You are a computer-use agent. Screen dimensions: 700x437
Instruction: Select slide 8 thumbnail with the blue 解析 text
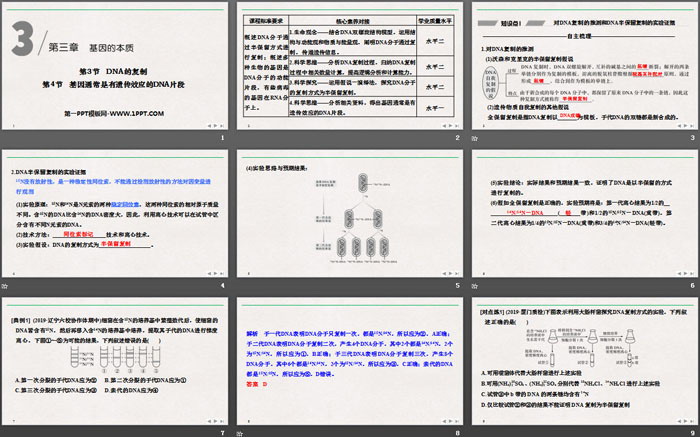click(x=350, y=361)
